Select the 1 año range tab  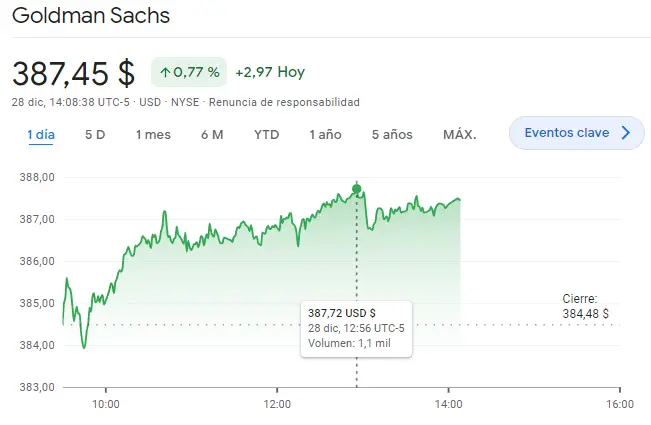click(x=326, y=134)
